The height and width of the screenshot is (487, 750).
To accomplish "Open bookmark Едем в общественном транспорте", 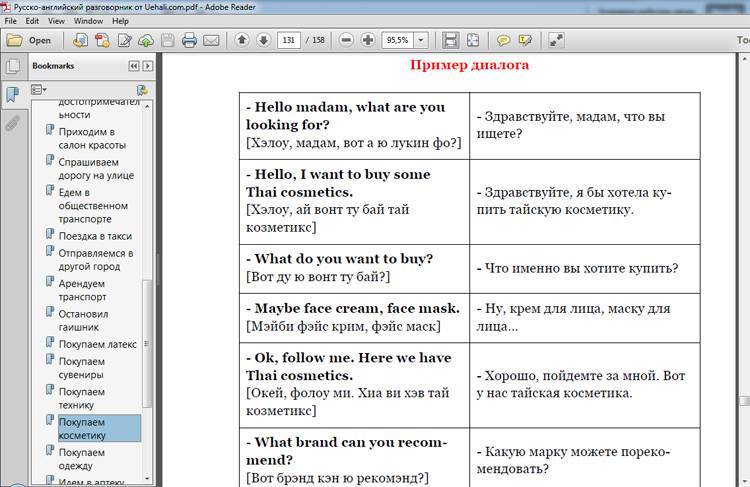I will click(93, 206).
